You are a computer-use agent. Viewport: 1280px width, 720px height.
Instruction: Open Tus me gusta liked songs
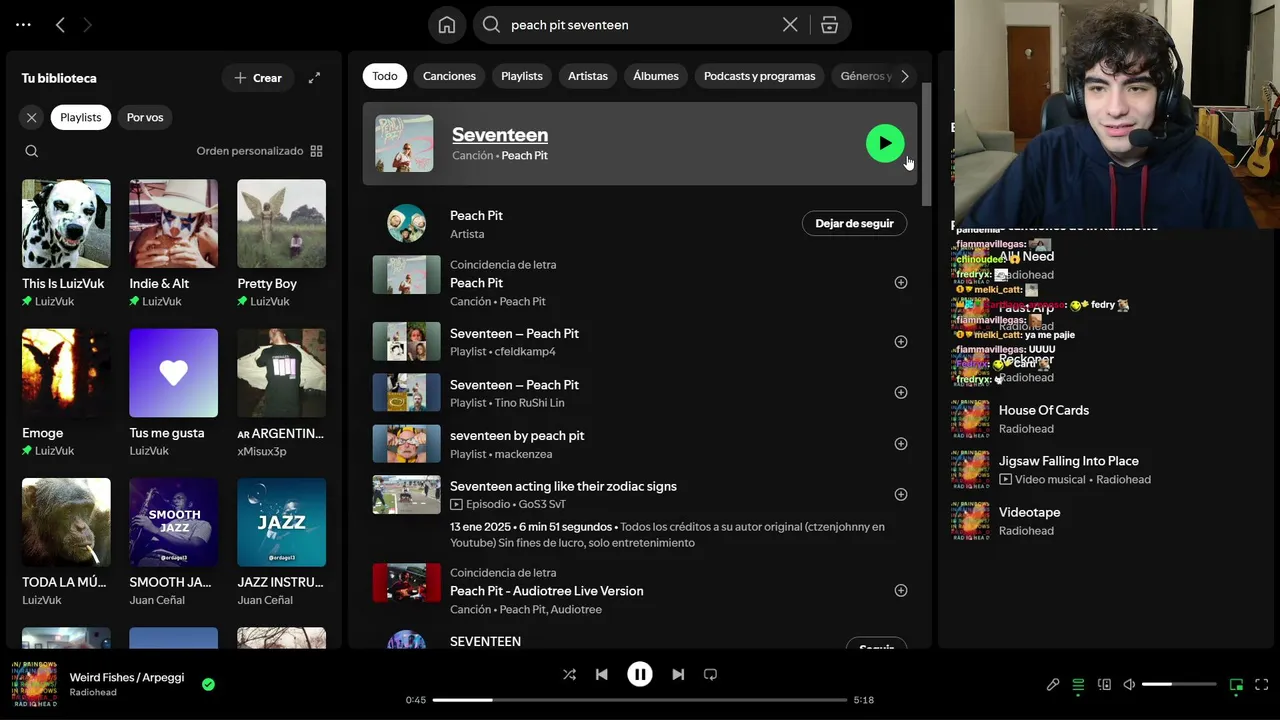click(x=173, y=393)
